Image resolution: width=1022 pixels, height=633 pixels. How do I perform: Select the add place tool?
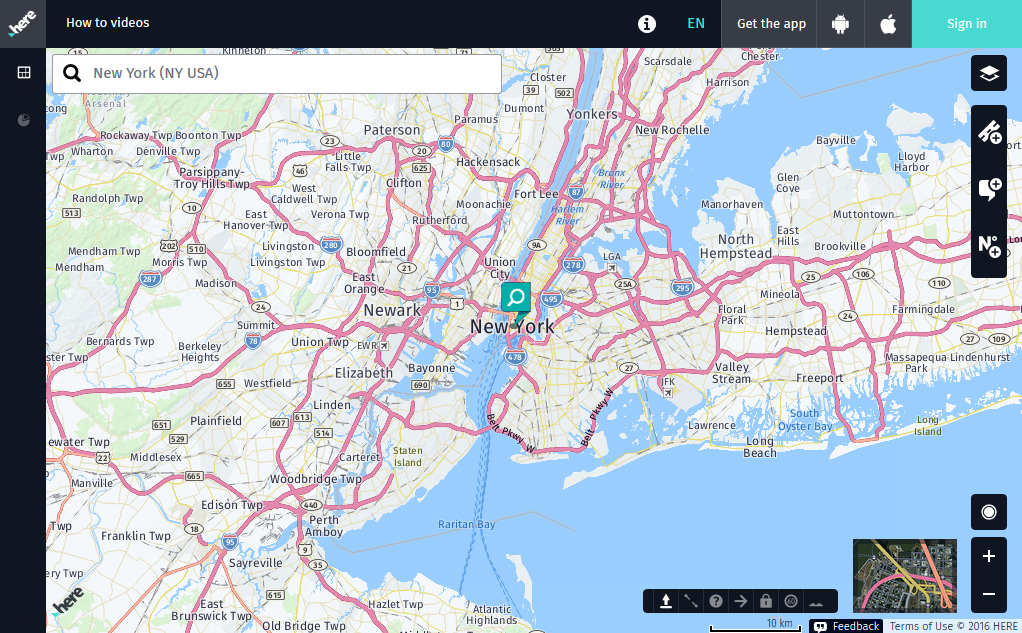989,189
